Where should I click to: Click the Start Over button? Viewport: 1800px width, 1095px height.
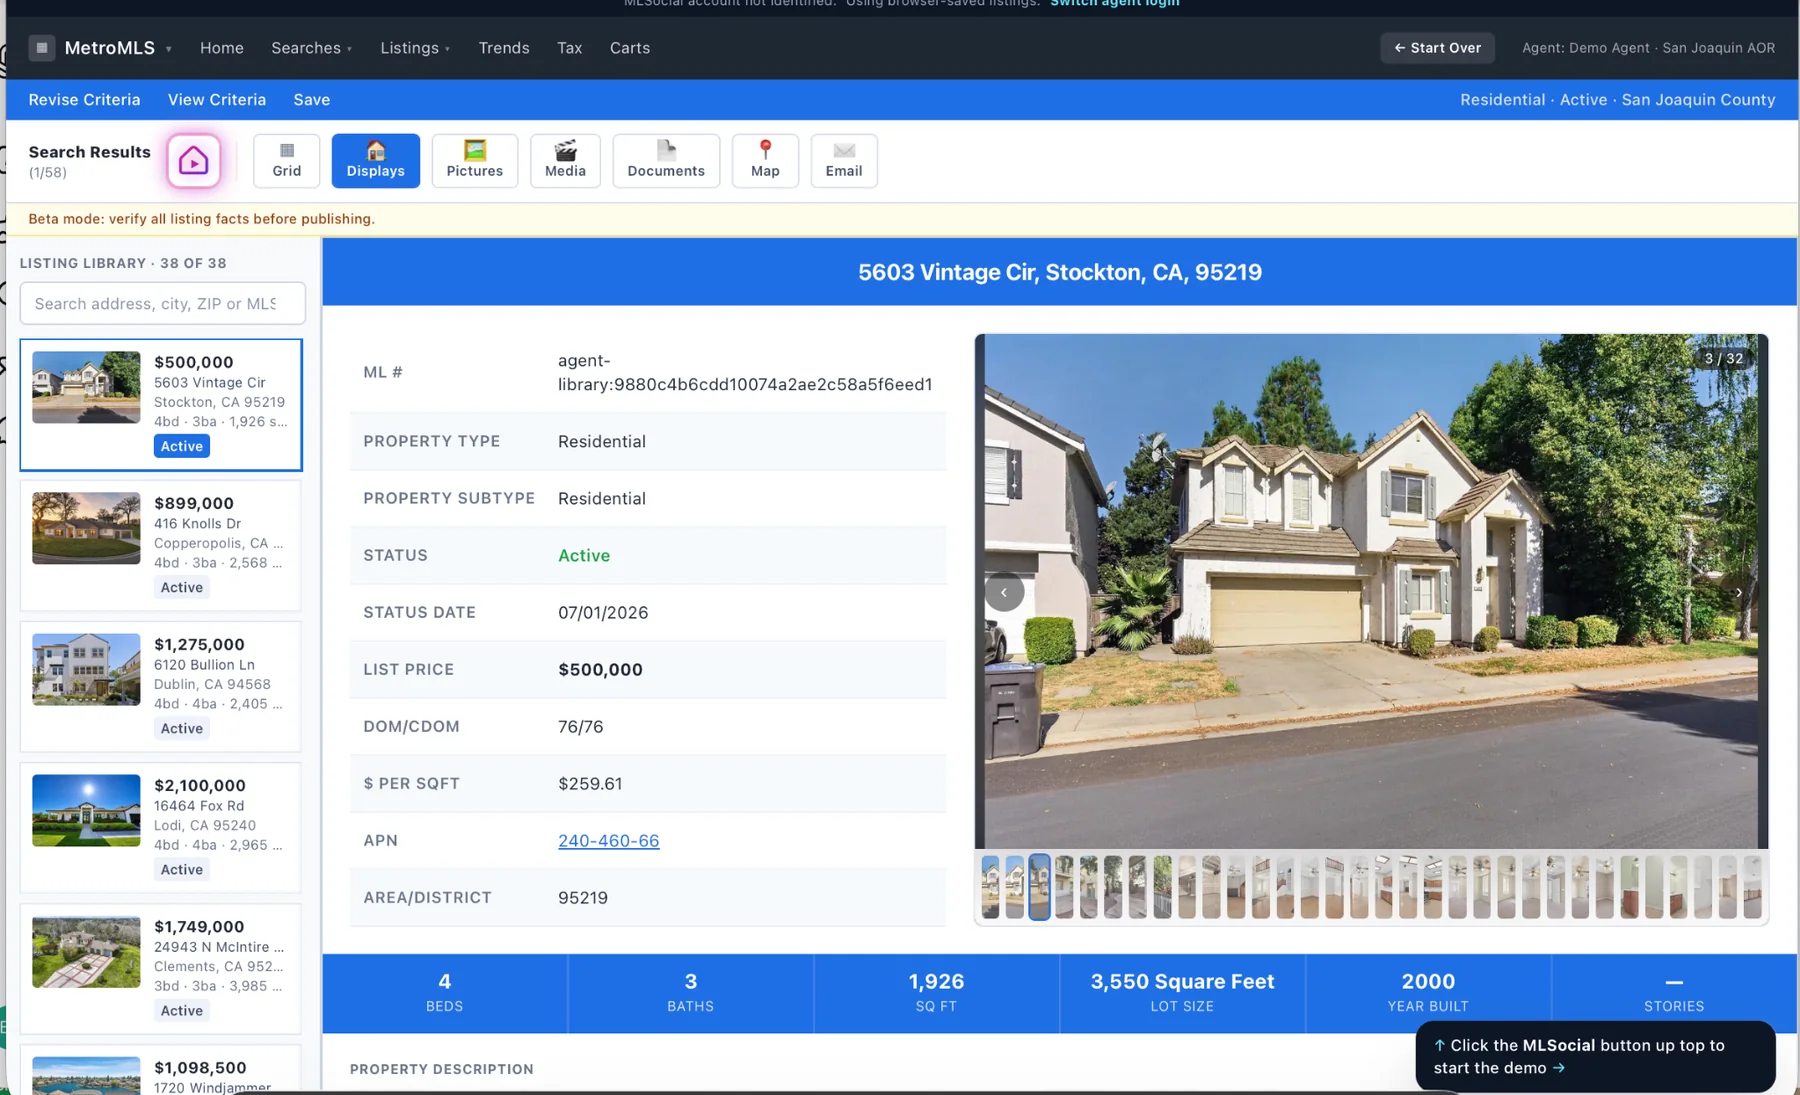[1437, 48]
